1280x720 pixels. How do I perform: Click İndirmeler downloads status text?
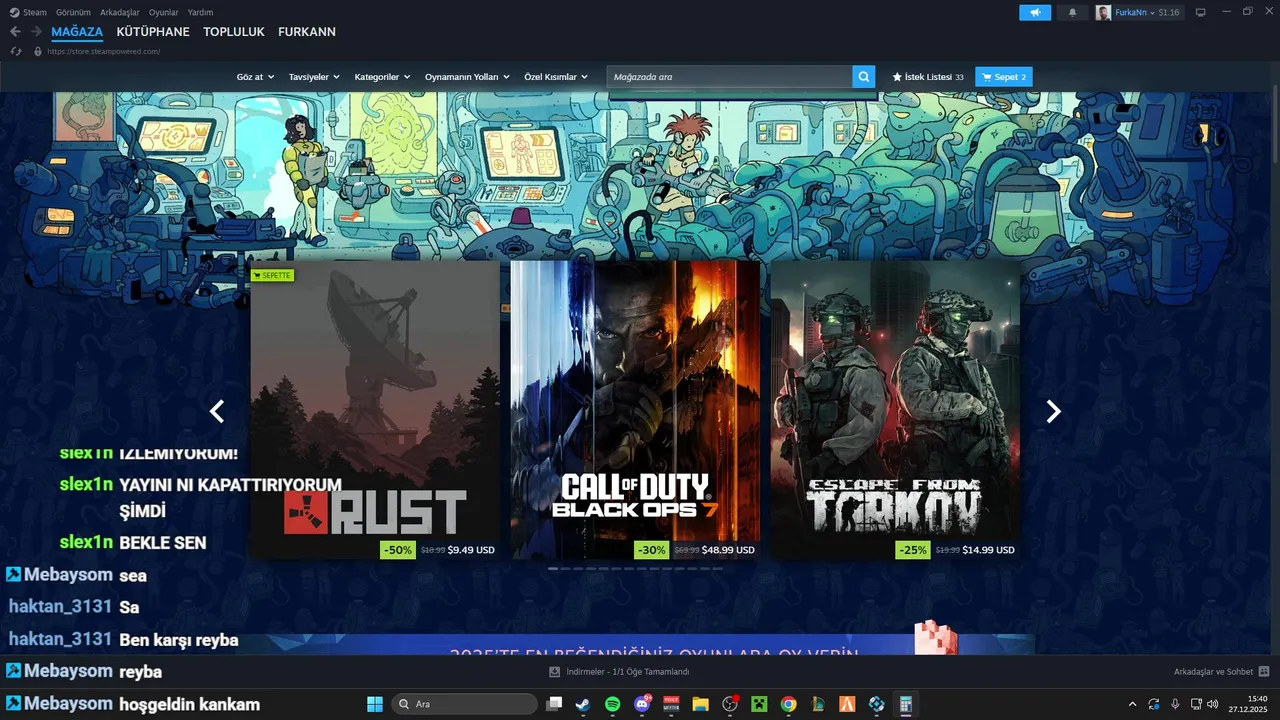pos(628,671)
